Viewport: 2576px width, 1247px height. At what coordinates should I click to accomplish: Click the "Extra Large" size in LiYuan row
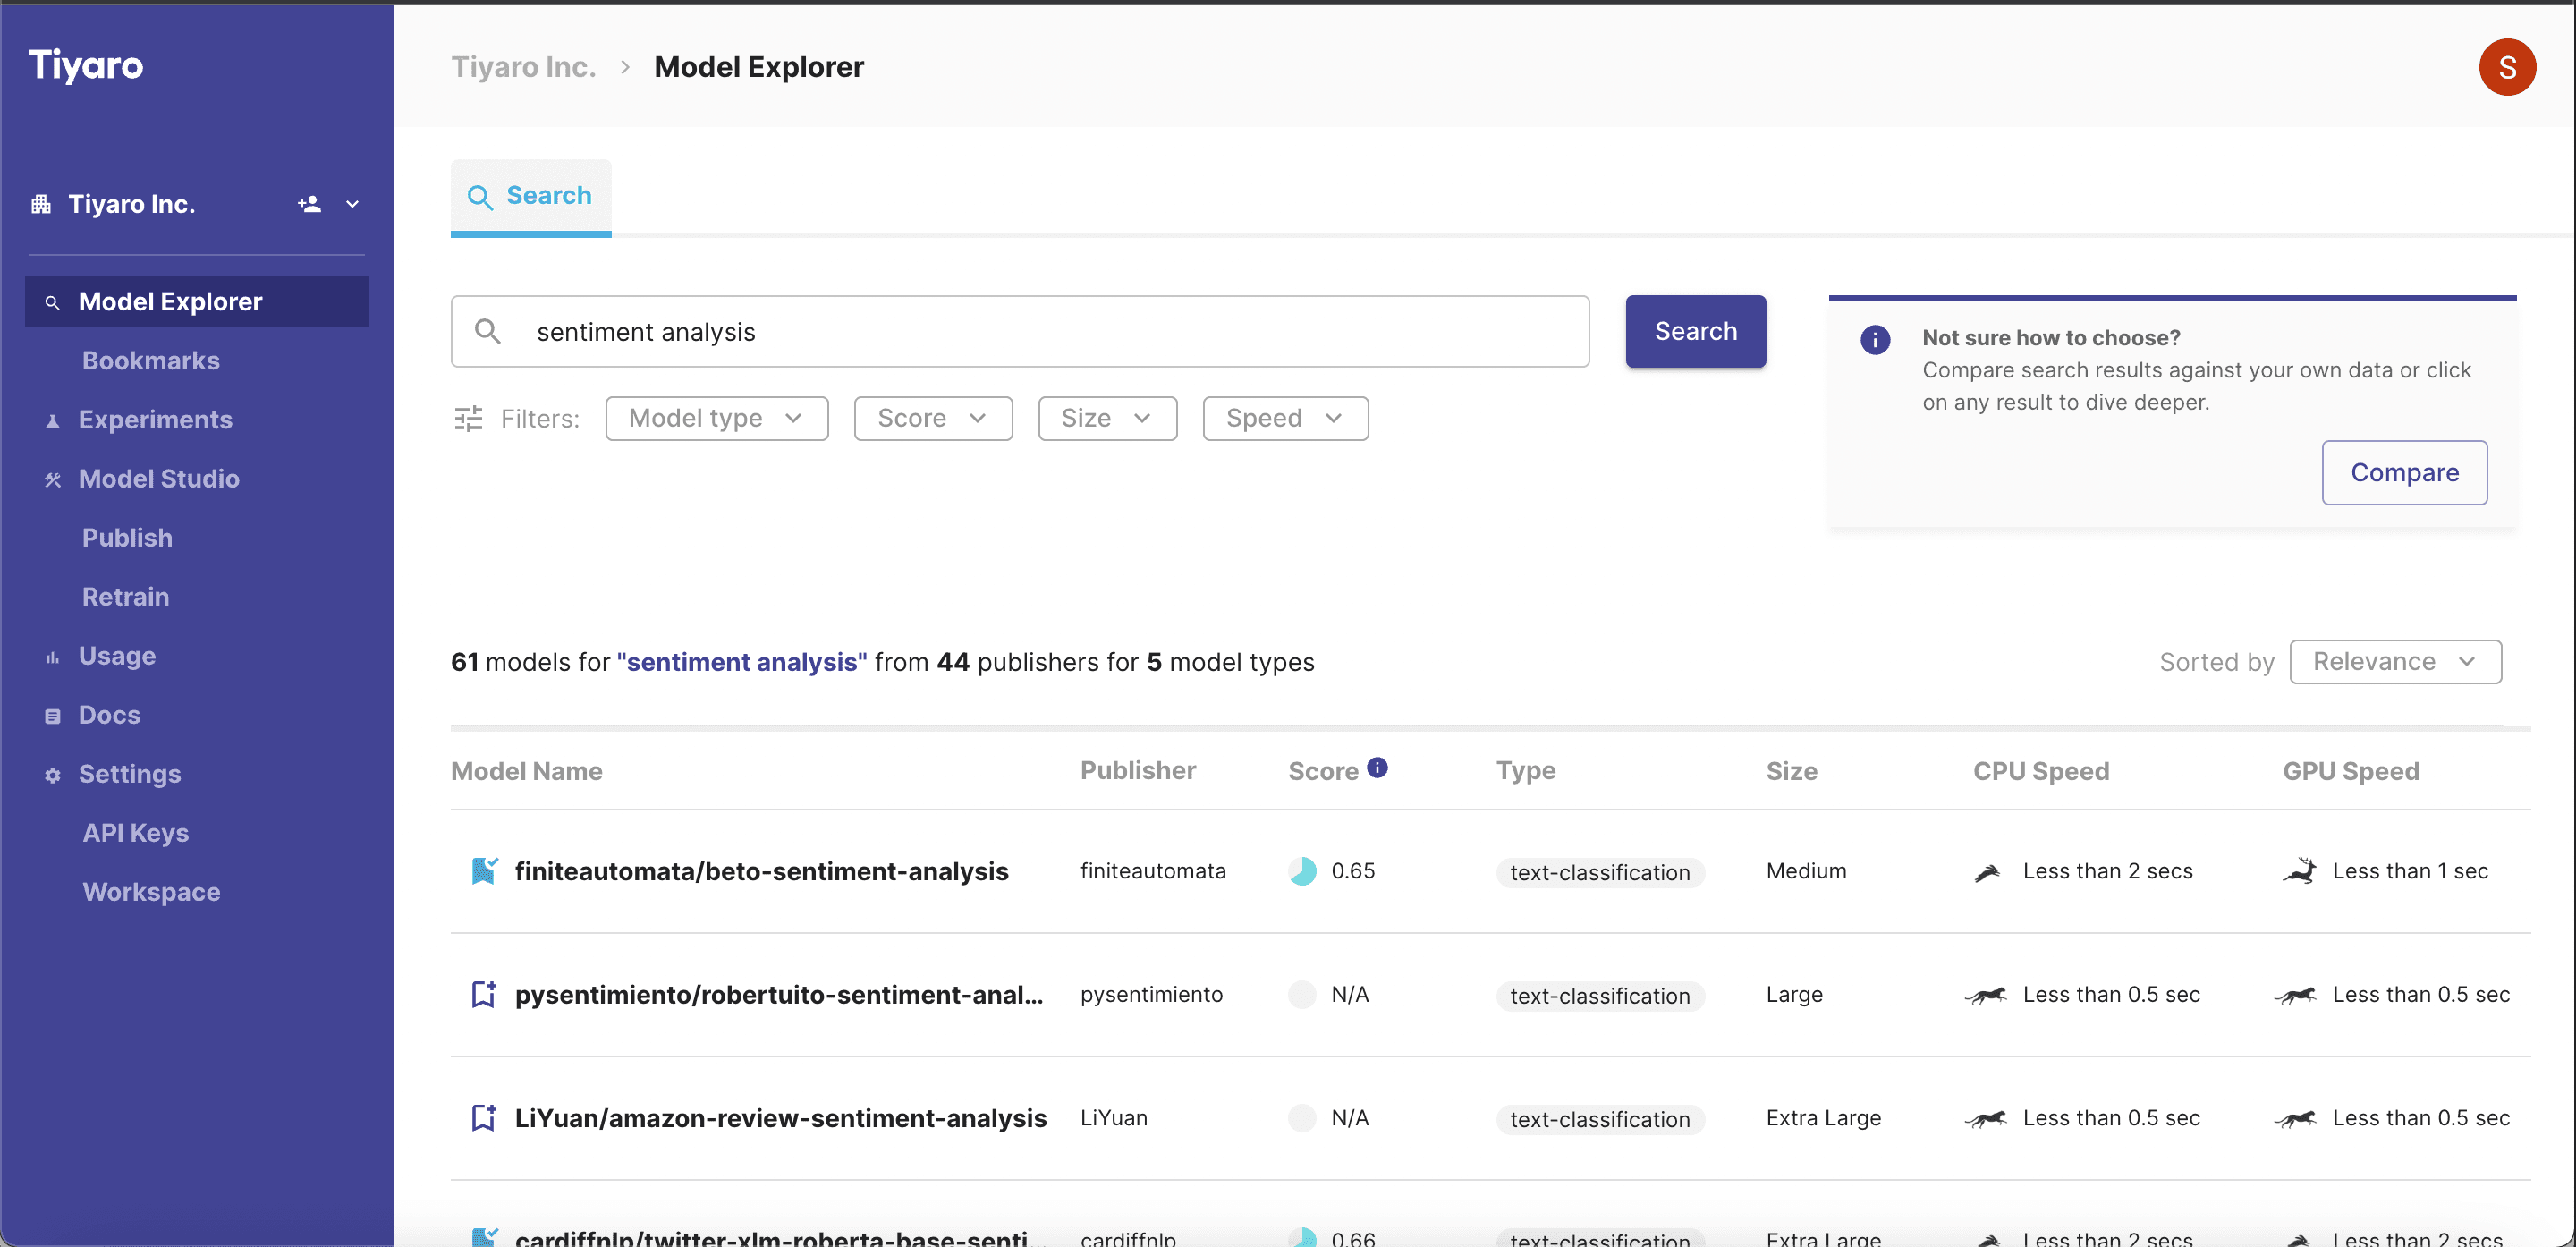(x=1823, y=1118)
